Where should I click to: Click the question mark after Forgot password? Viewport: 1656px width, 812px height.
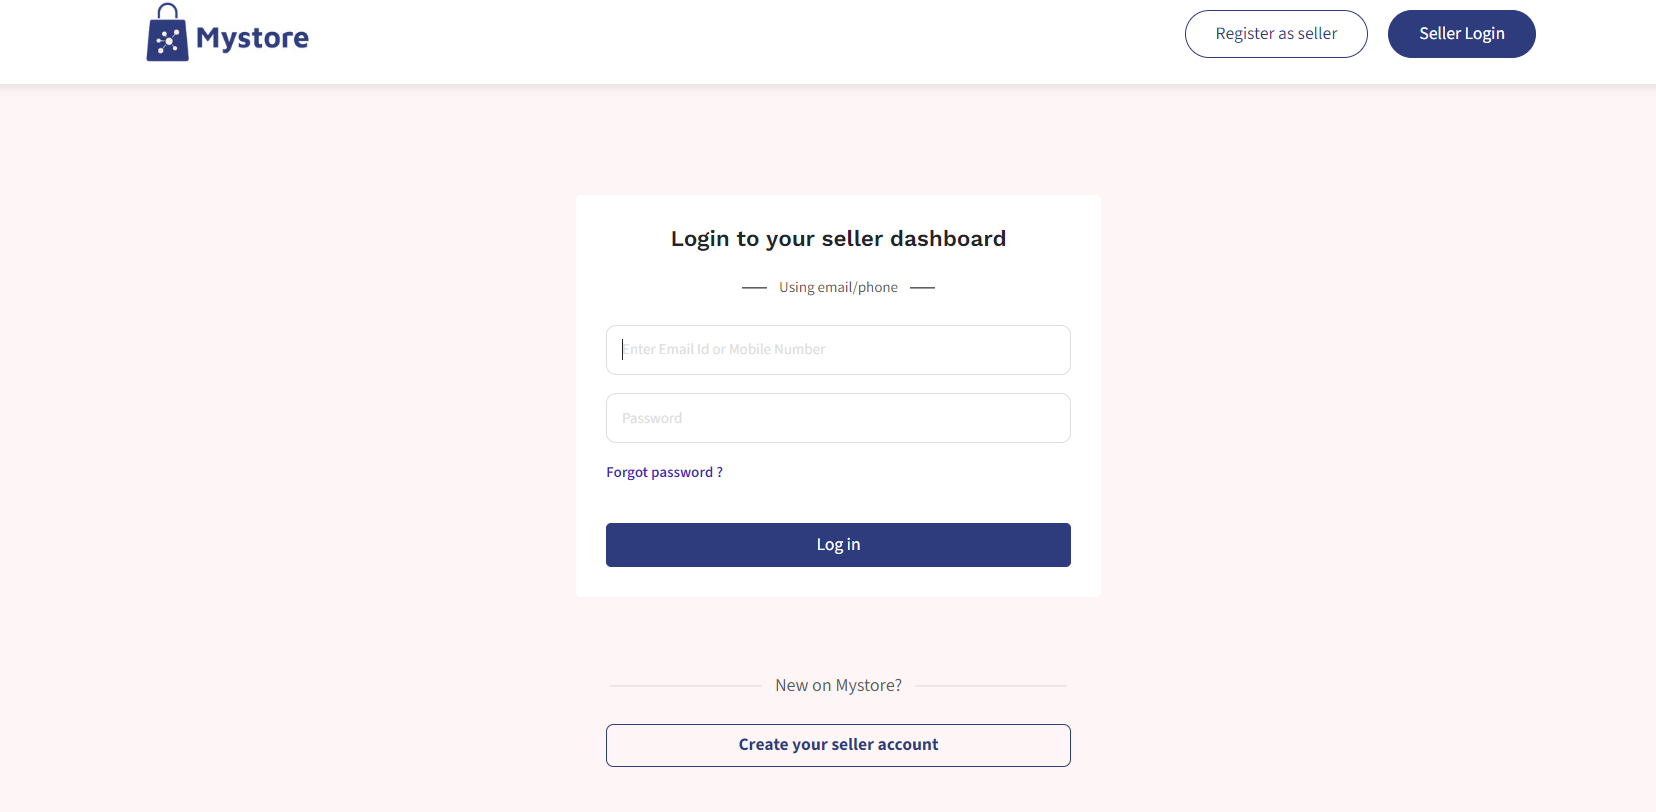(x=720, y=472)
